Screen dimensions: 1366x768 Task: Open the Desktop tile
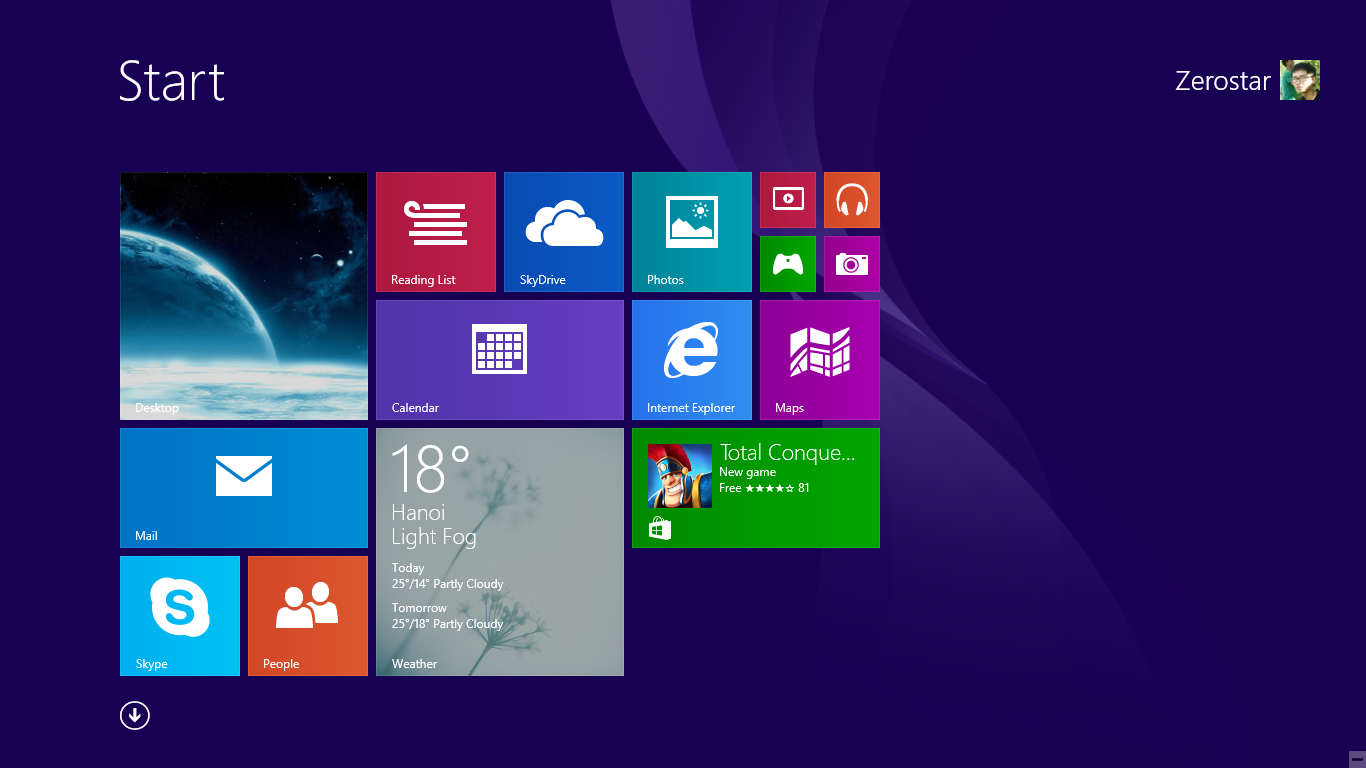click(x=244, y=296)
